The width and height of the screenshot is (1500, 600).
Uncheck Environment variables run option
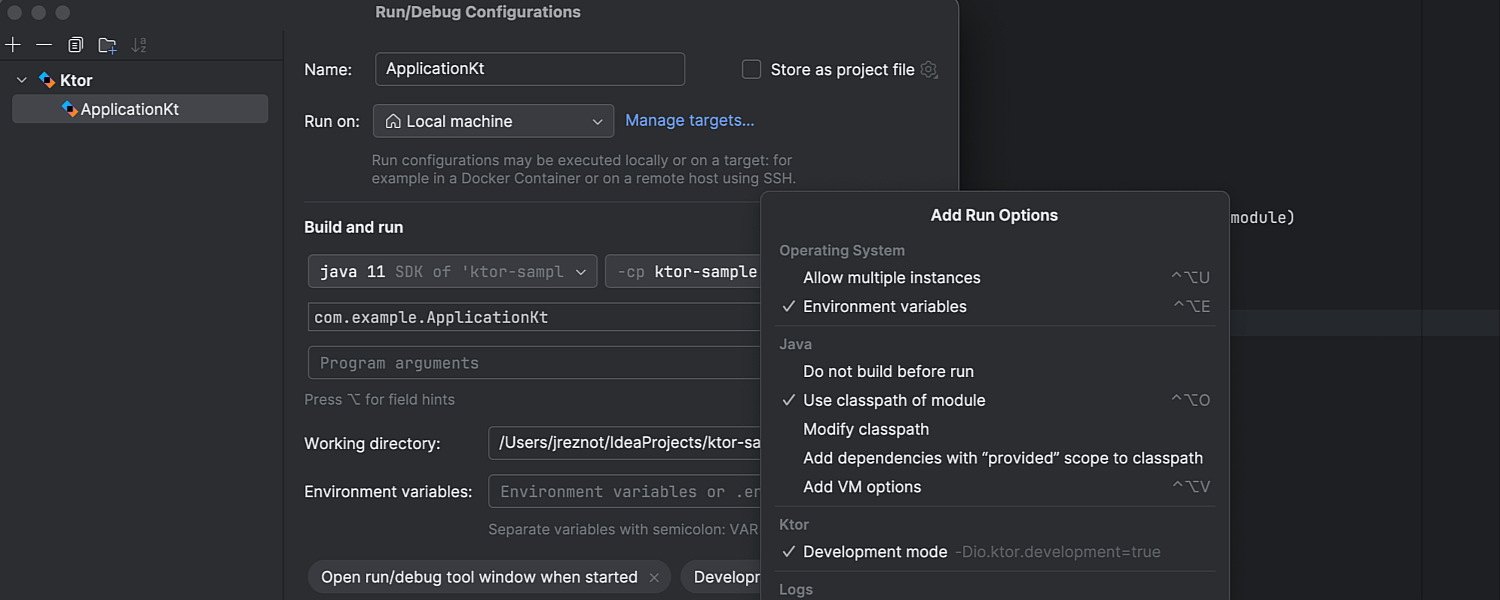[885, 307]
